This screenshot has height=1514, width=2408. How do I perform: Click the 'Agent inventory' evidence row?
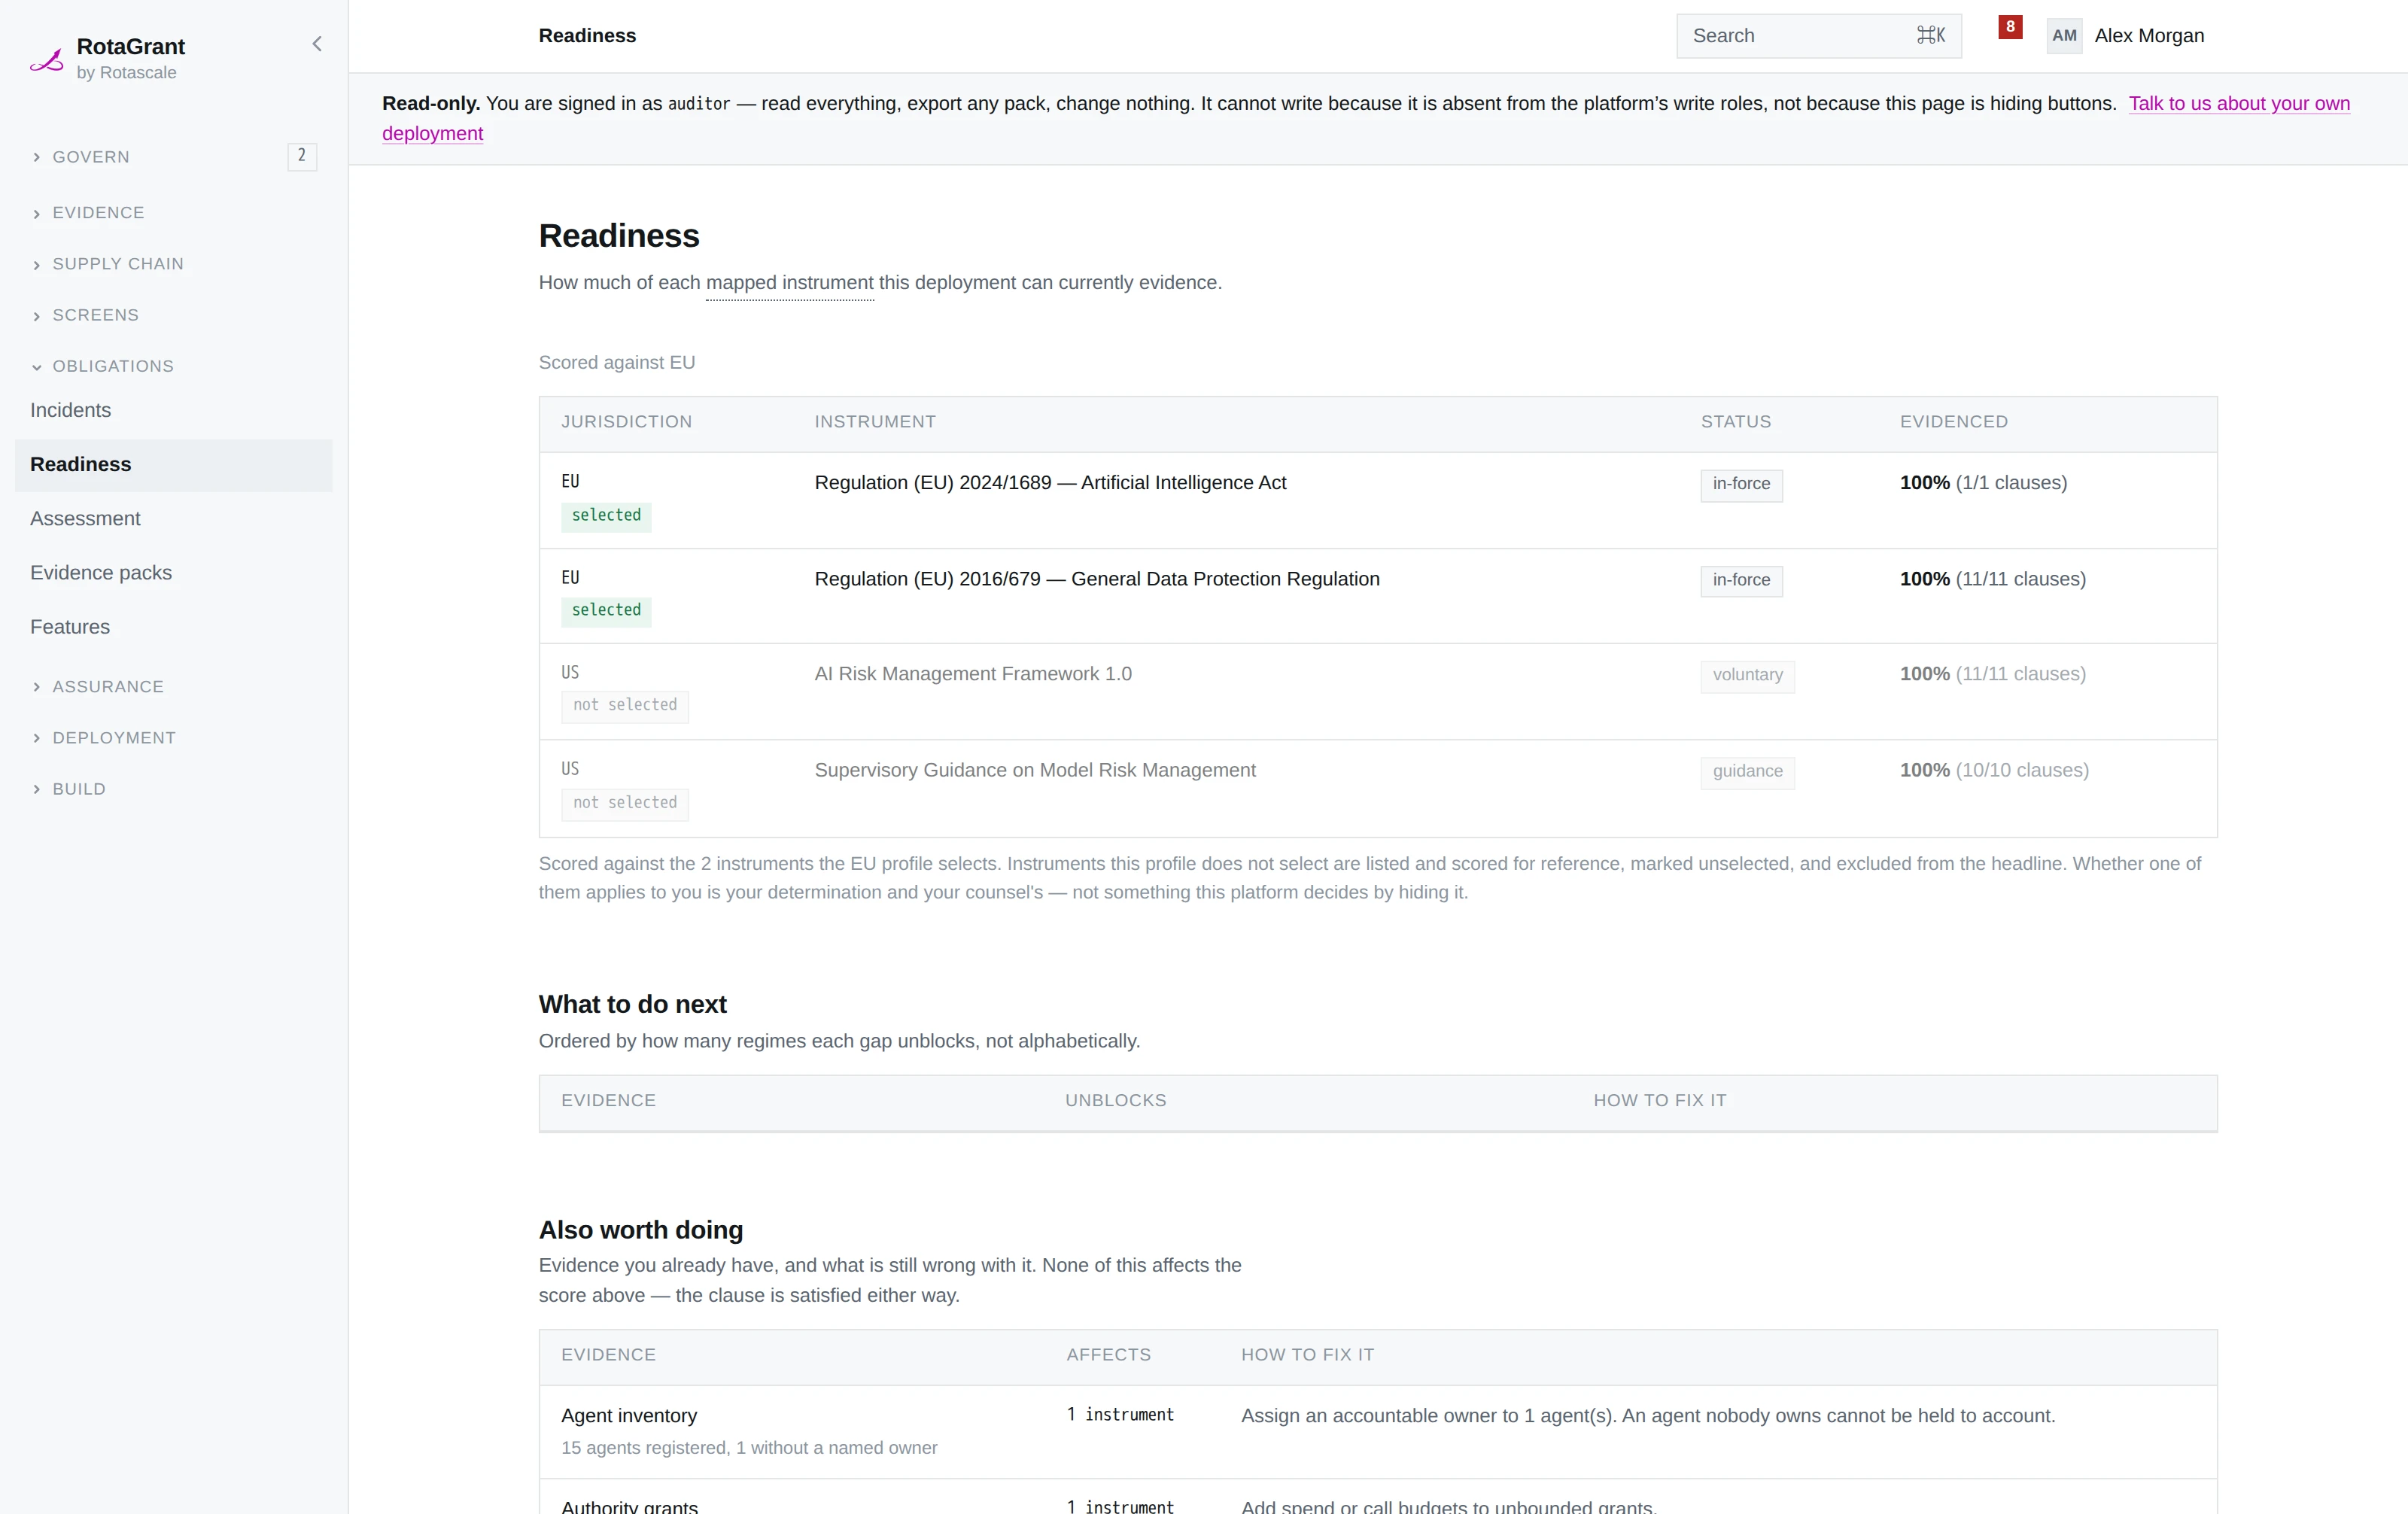coord(1378,1431)
